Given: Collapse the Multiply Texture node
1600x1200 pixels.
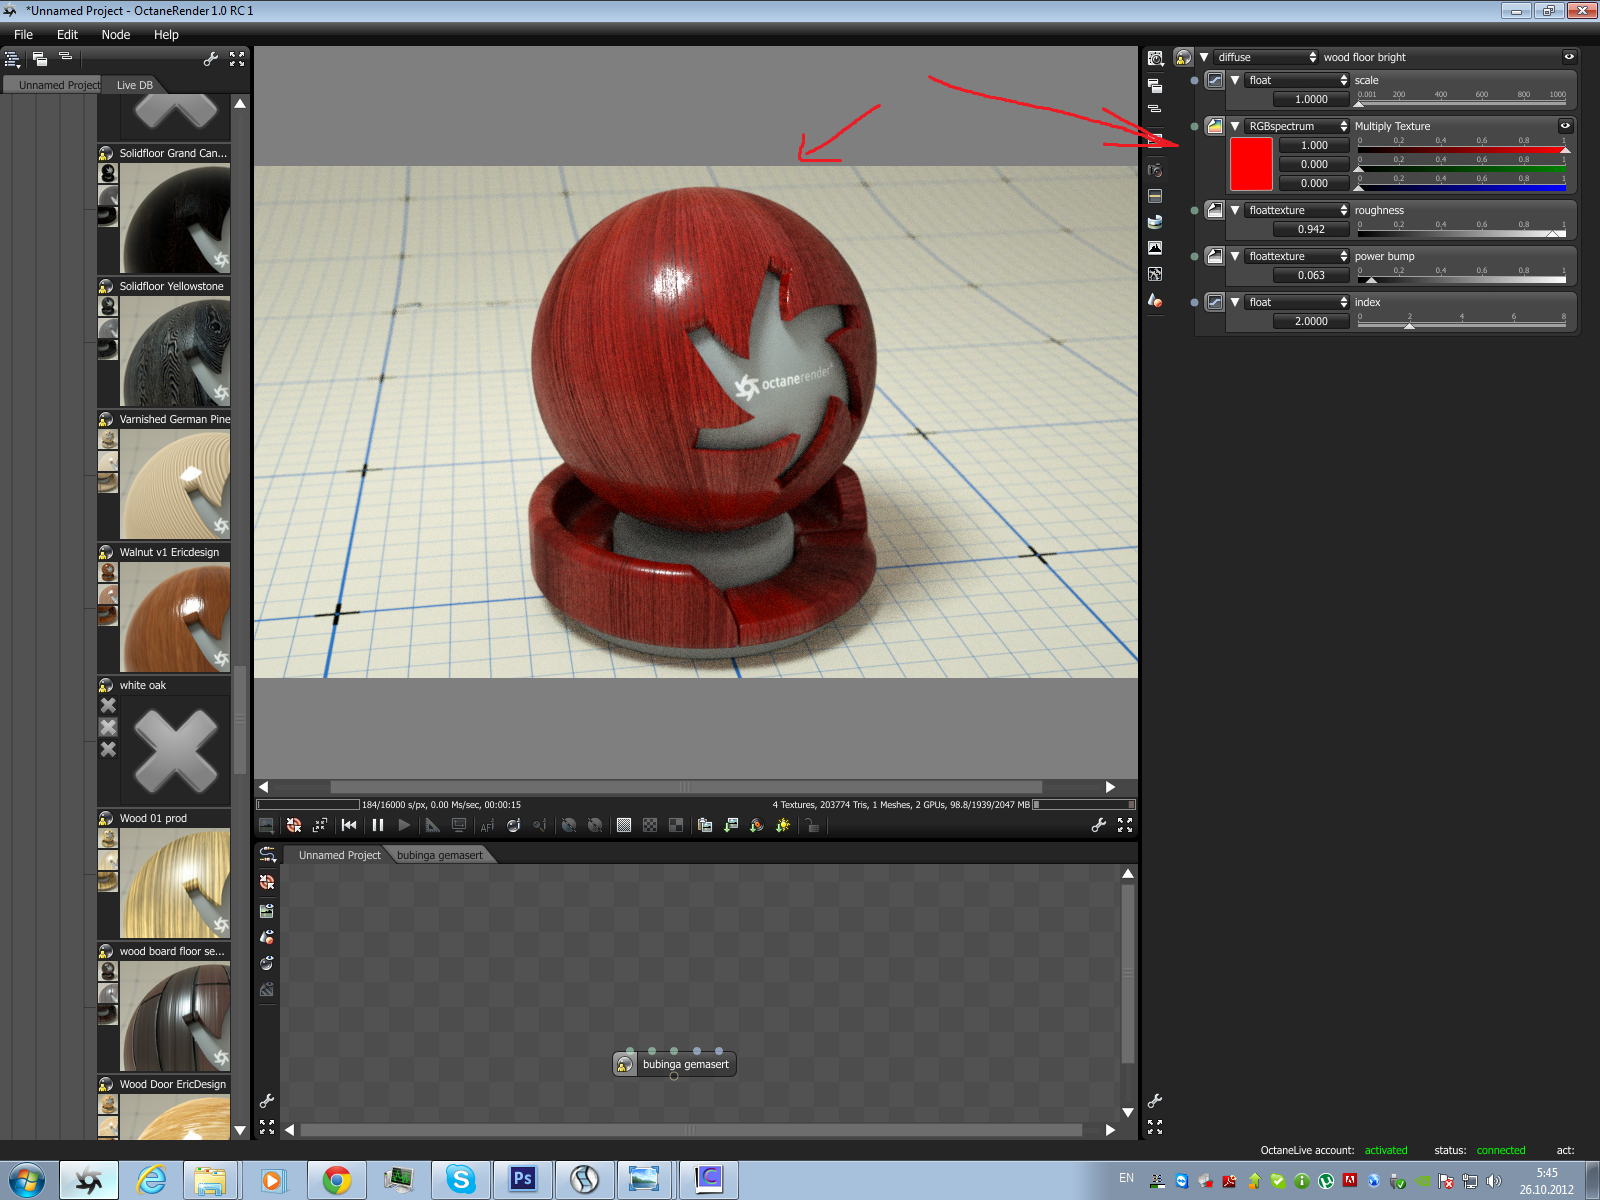Looking at the screenshot, I should 1235,126.
